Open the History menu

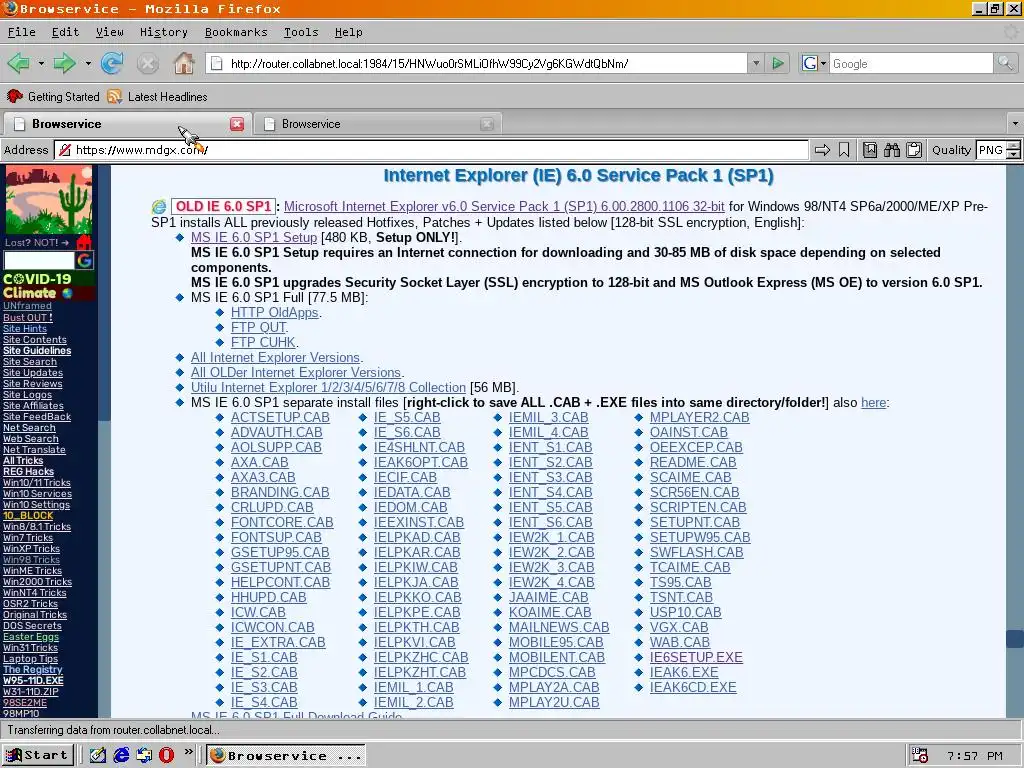point(163,32)
